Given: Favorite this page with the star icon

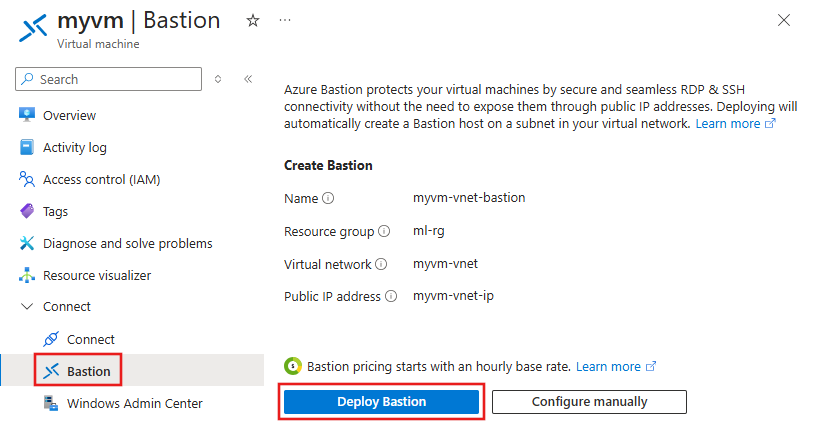Looking at the screenshot, I should tap(253, 21).
